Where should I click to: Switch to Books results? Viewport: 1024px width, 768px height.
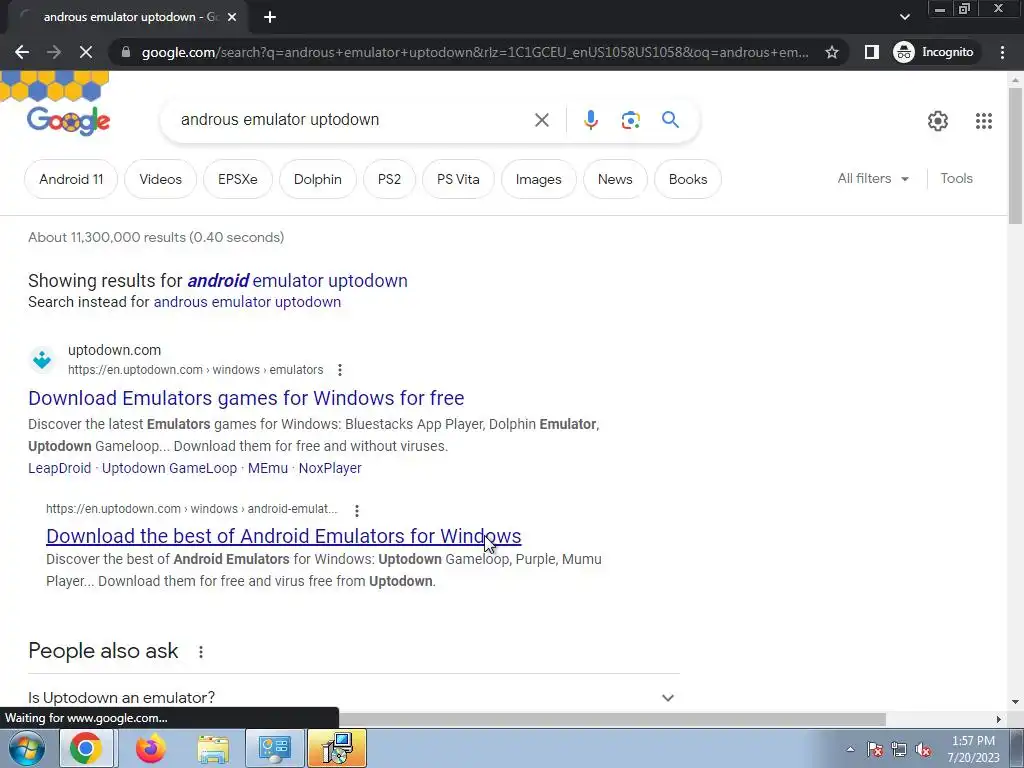pos(688,179)
